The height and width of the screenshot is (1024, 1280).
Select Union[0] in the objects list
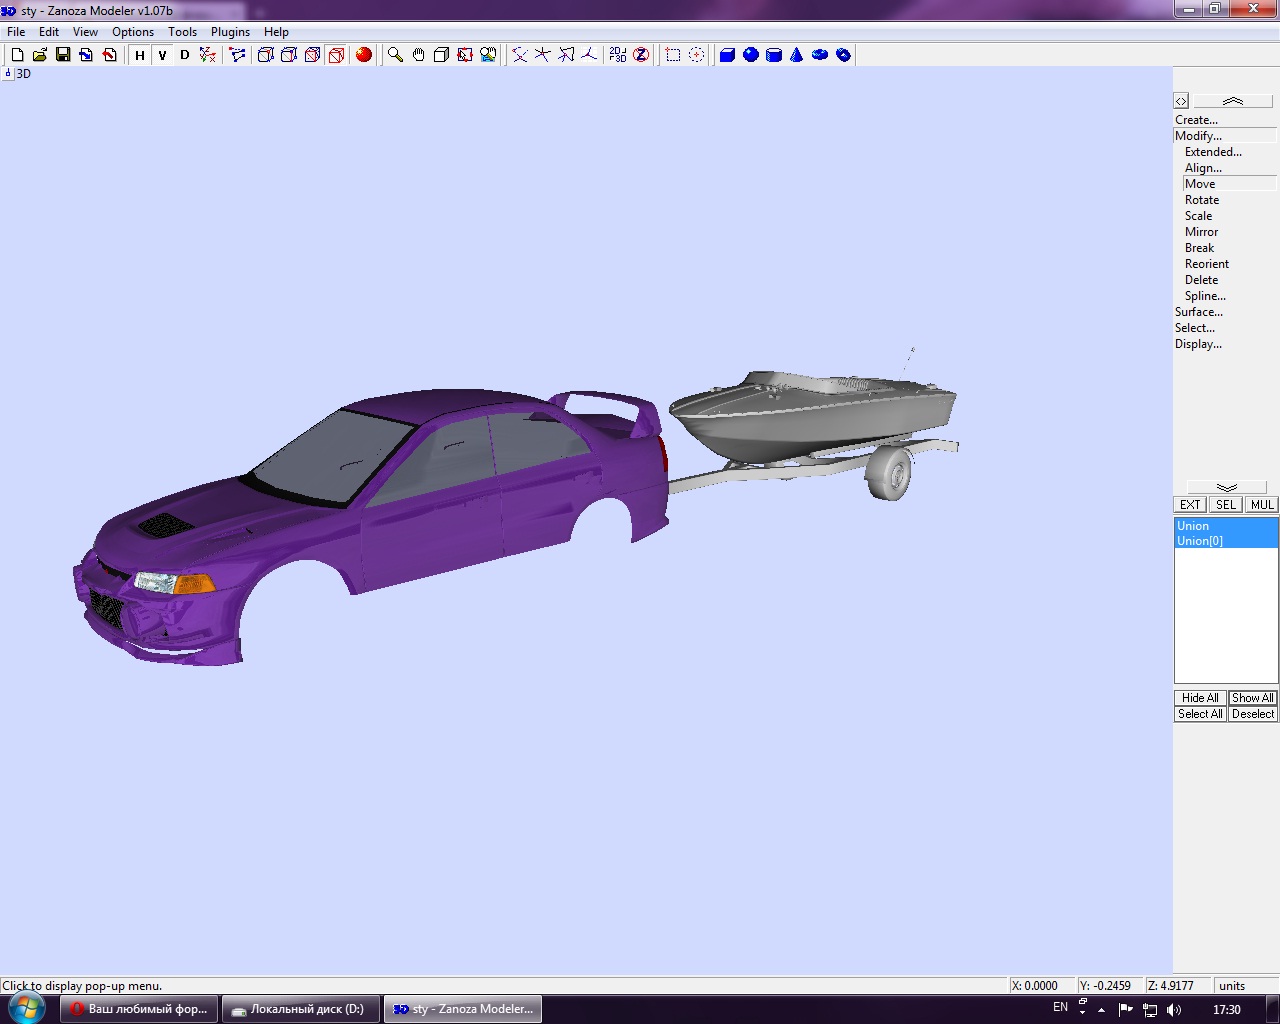(x=1226, y=541)
